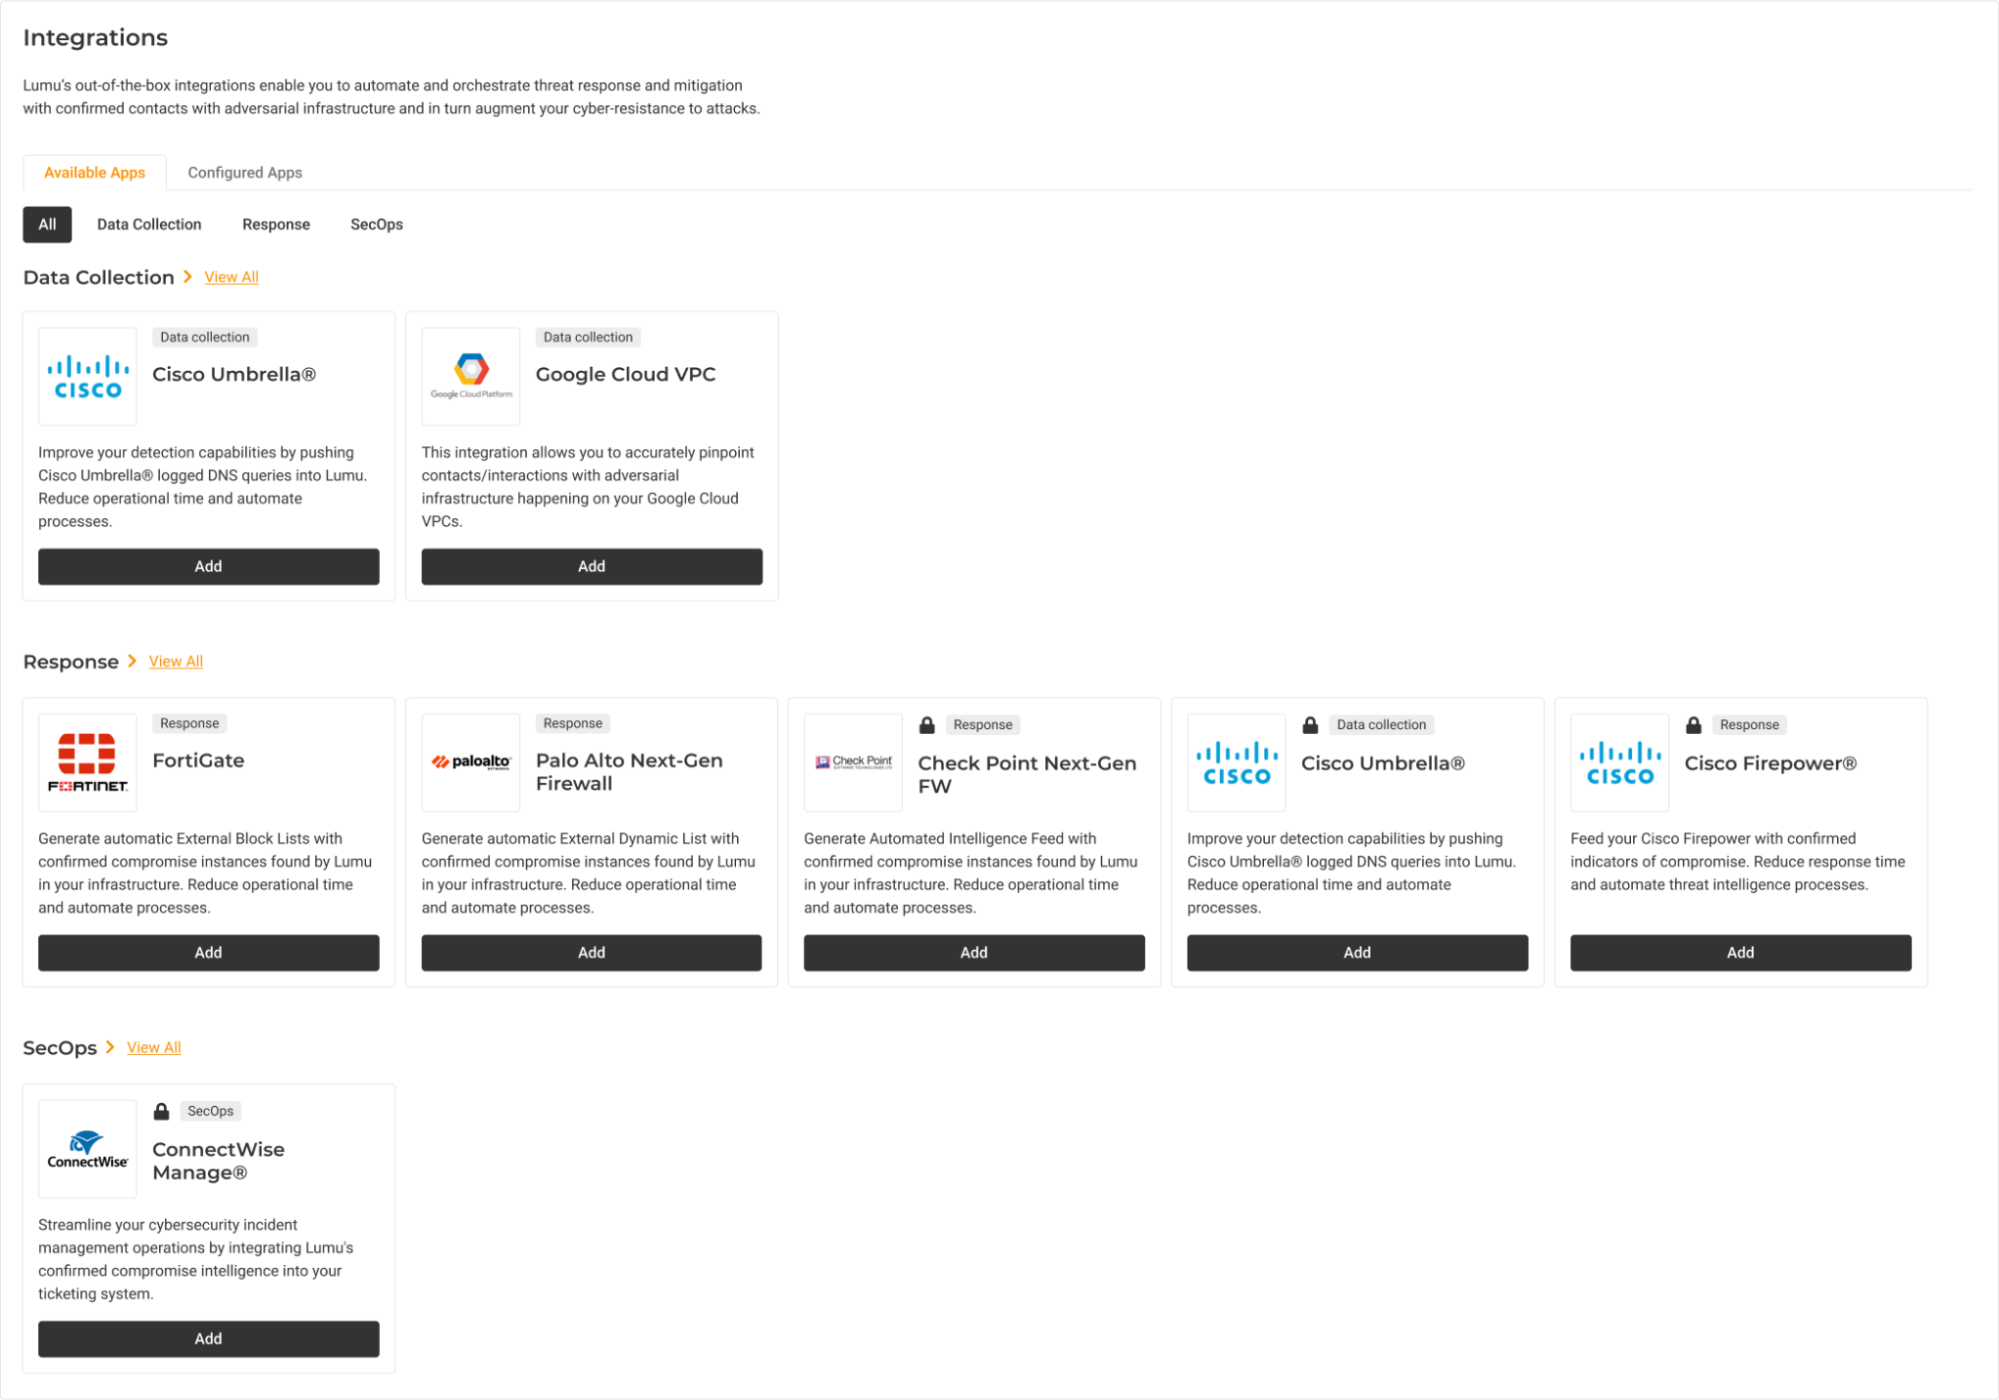Select the All filter pill
The width and height of the screenshot is (1999, 1400).
[x=47, y=224]
